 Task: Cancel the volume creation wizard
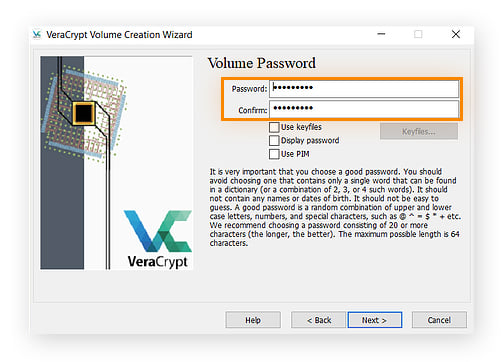[439, 320]
